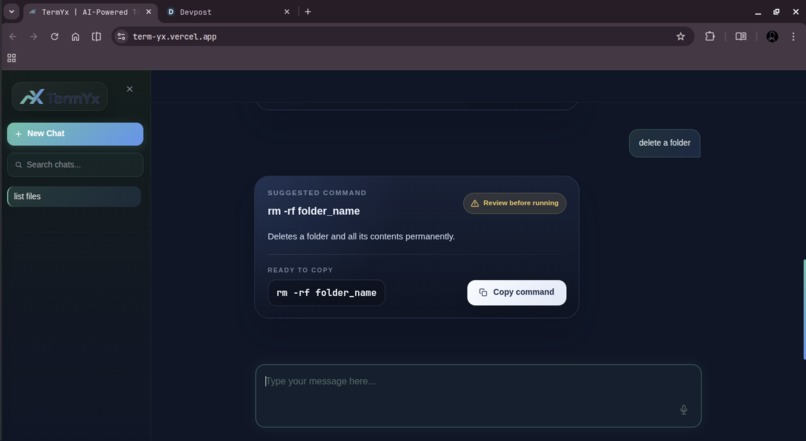
Task: Go to browser home page
Action: pos(76,36)
